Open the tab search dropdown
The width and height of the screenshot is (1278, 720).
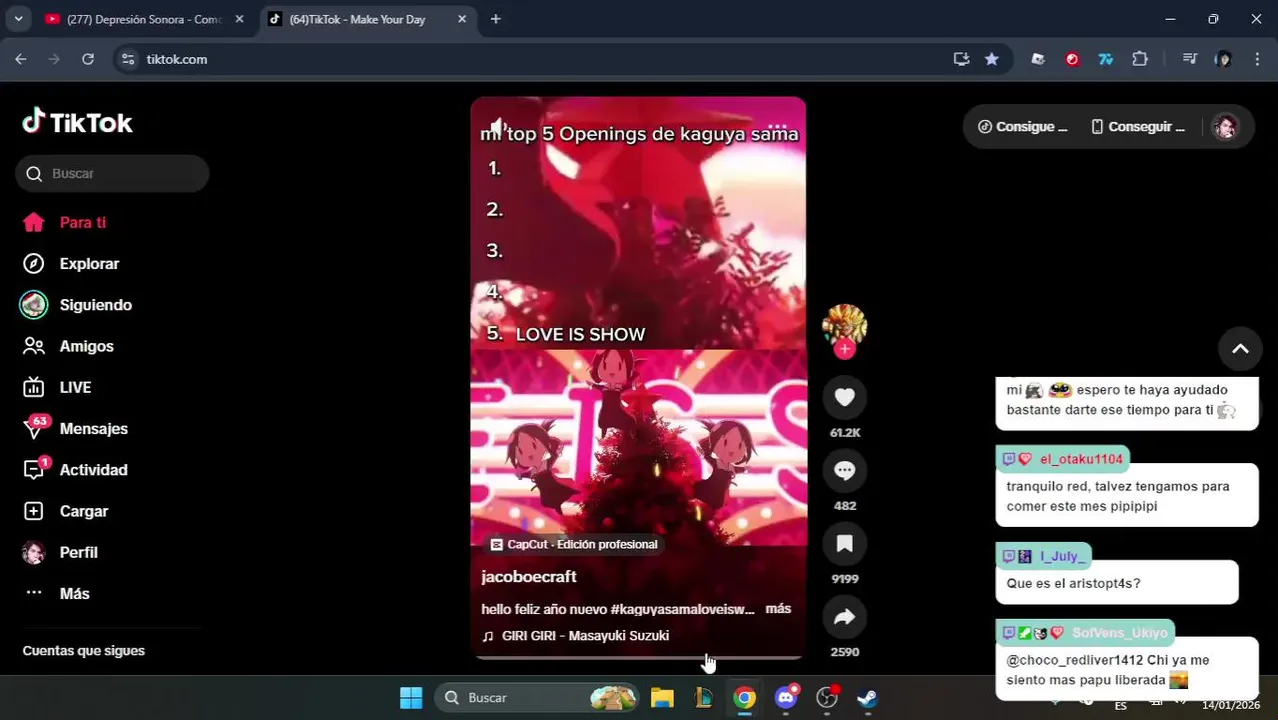tap(18, 19)
